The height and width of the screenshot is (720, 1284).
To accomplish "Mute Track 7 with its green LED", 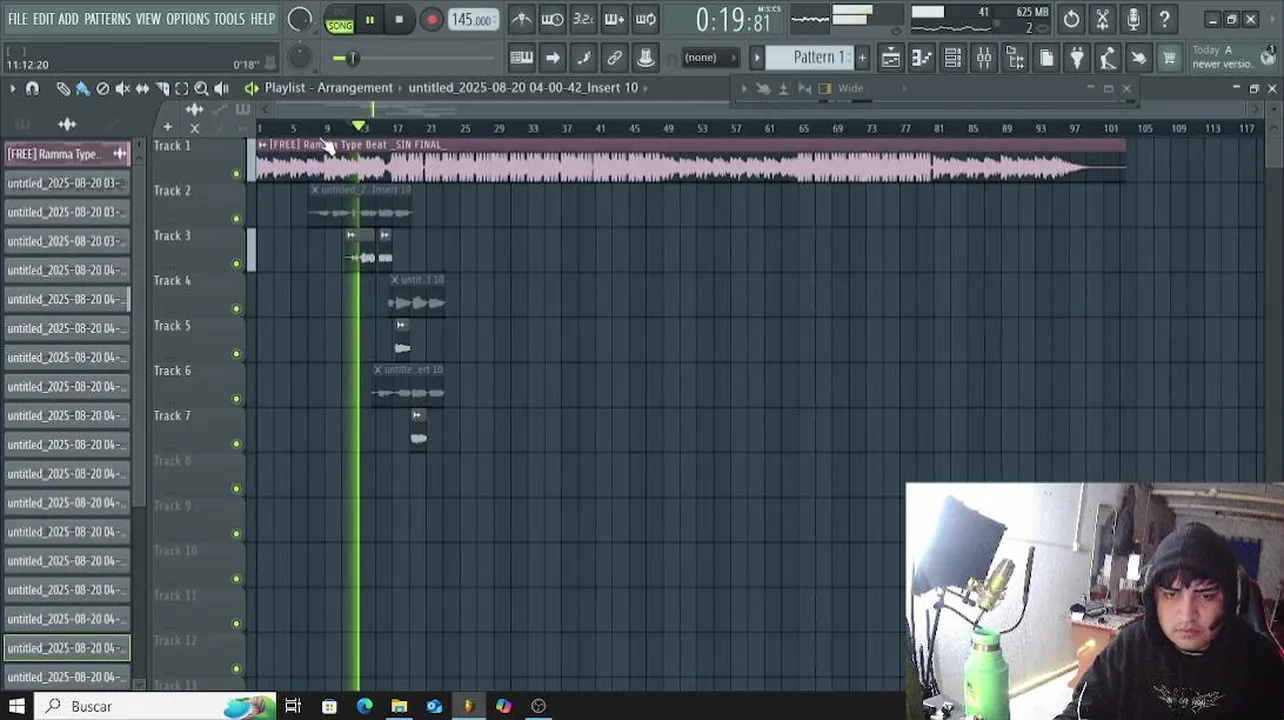I will (237, 444).
